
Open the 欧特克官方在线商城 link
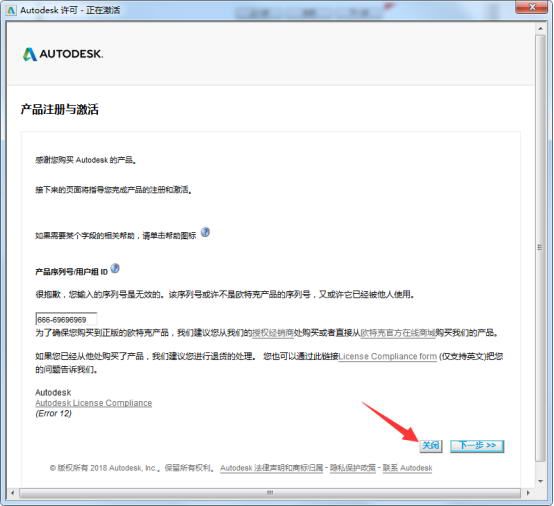(397, 333)
